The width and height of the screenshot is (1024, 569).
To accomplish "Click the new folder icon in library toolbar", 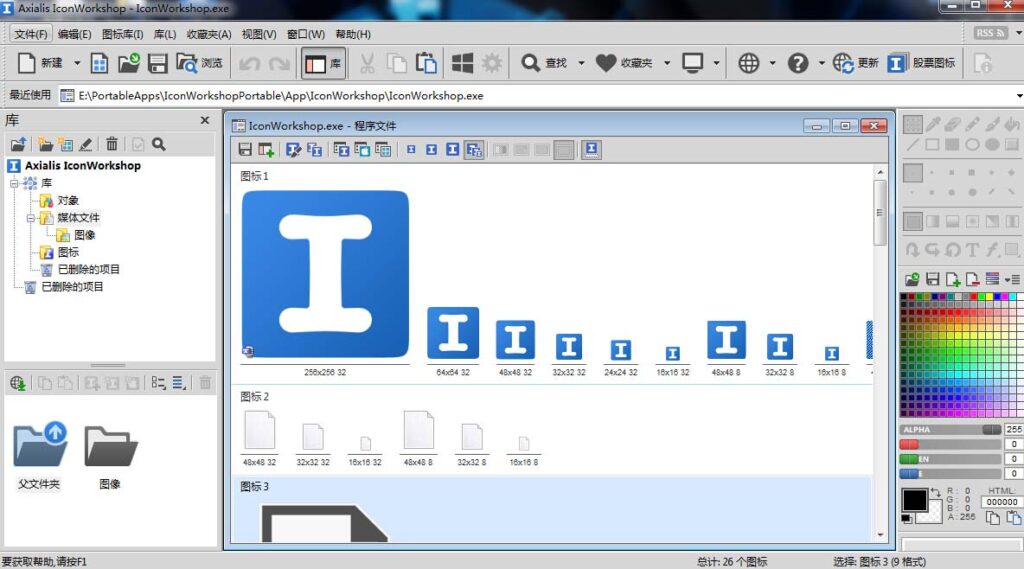I will pyautogui.click(x=45, y=144).
